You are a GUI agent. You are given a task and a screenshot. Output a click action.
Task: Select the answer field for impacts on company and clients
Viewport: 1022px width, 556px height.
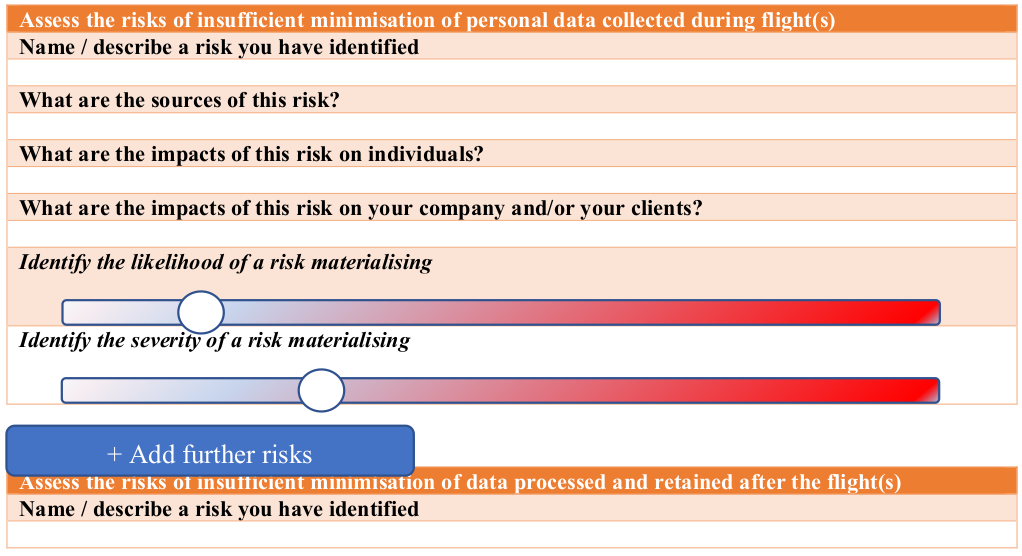[x=512, y=234]
